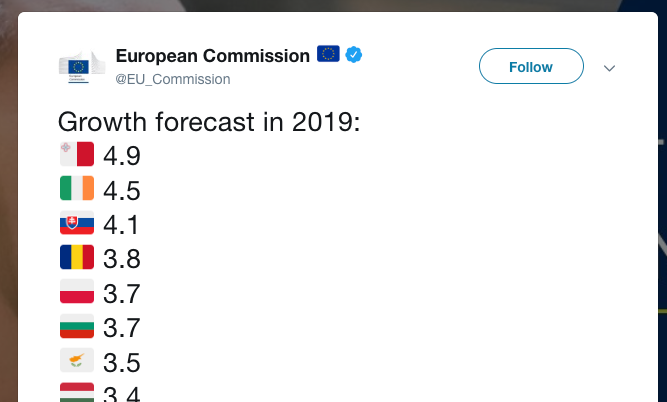
Task: Click the 3.5 growth value
Action: [122, 362]
